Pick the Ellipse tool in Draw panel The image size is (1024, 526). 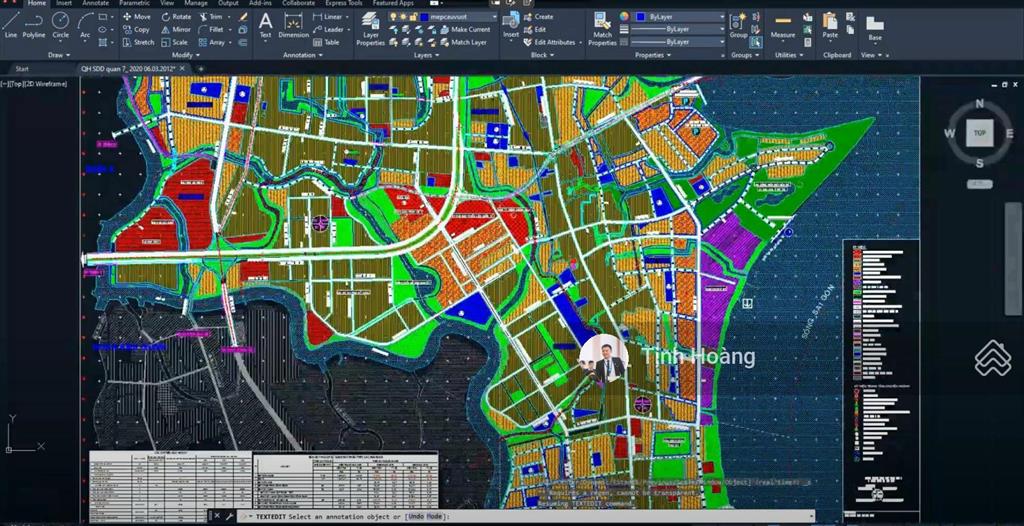tap(103, 29)
